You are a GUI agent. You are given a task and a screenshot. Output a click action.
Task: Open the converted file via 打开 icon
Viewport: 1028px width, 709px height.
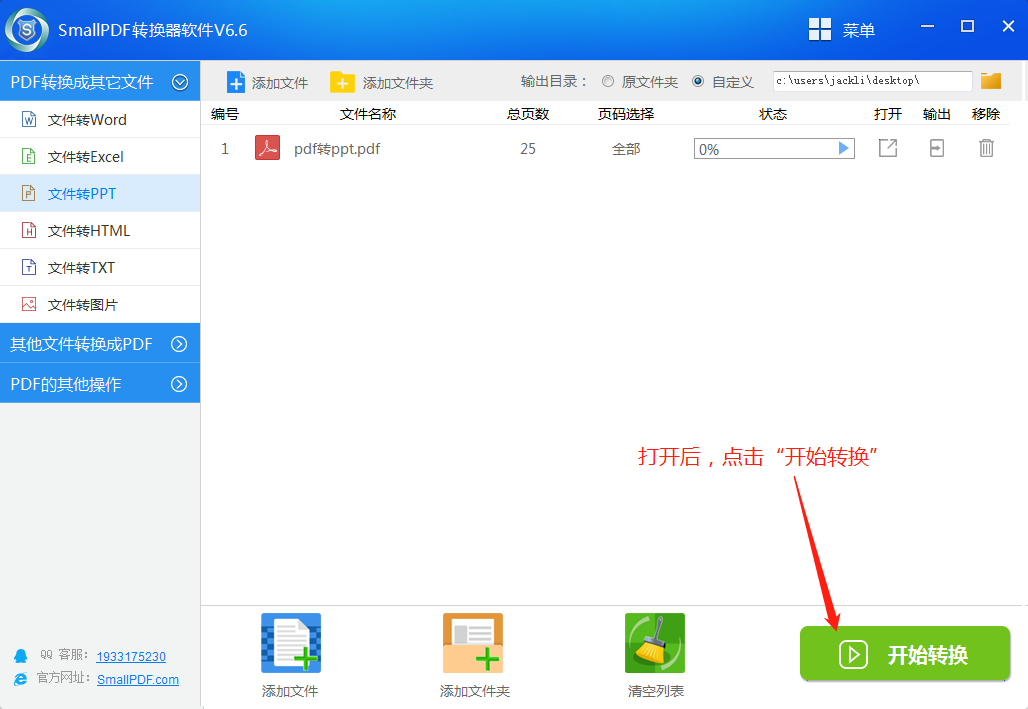click(x=887, y=147)
